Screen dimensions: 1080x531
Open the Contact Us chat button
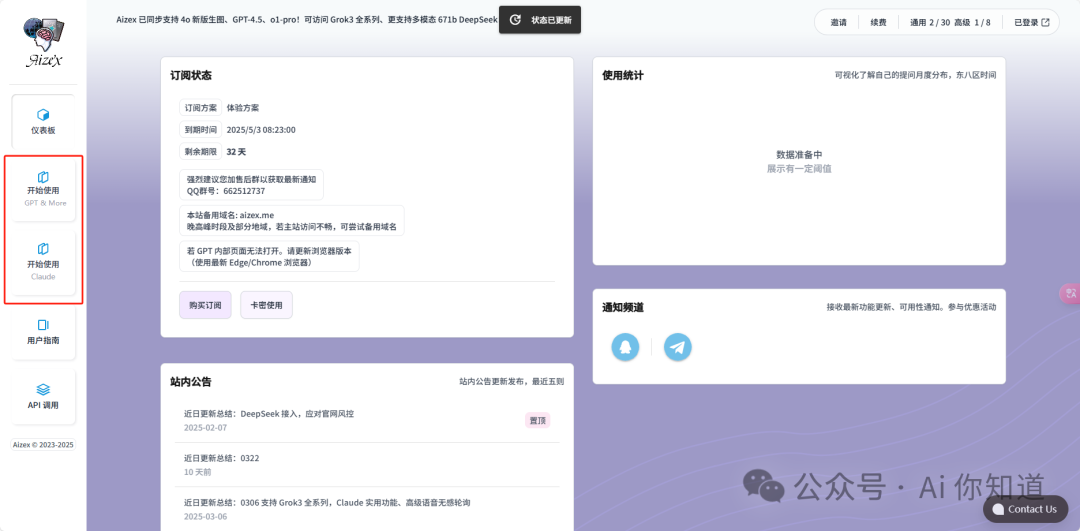[1026, 509]
